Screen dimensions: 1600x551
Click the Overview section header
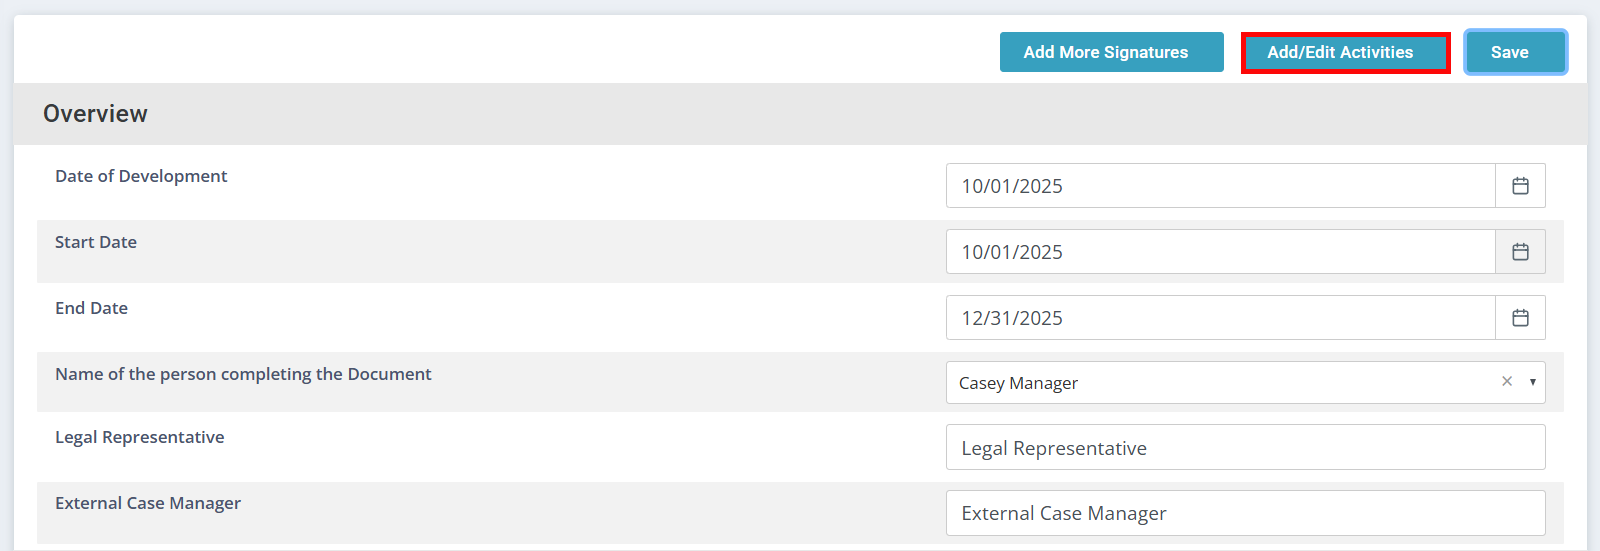(95, 114)
